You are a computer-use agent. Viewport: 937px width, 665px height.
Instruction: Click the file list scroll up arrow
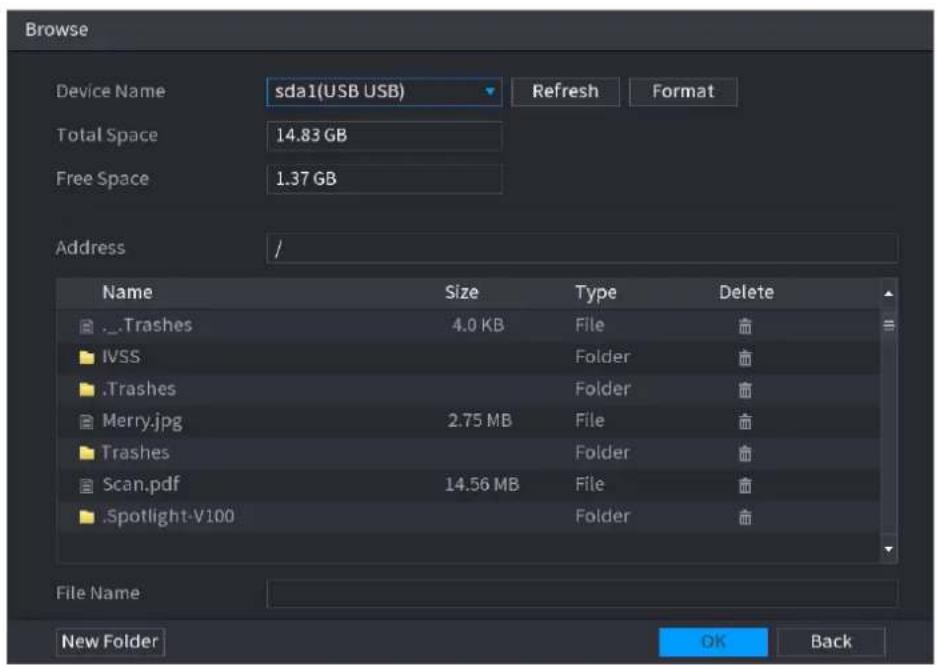[x=889, y=293]
